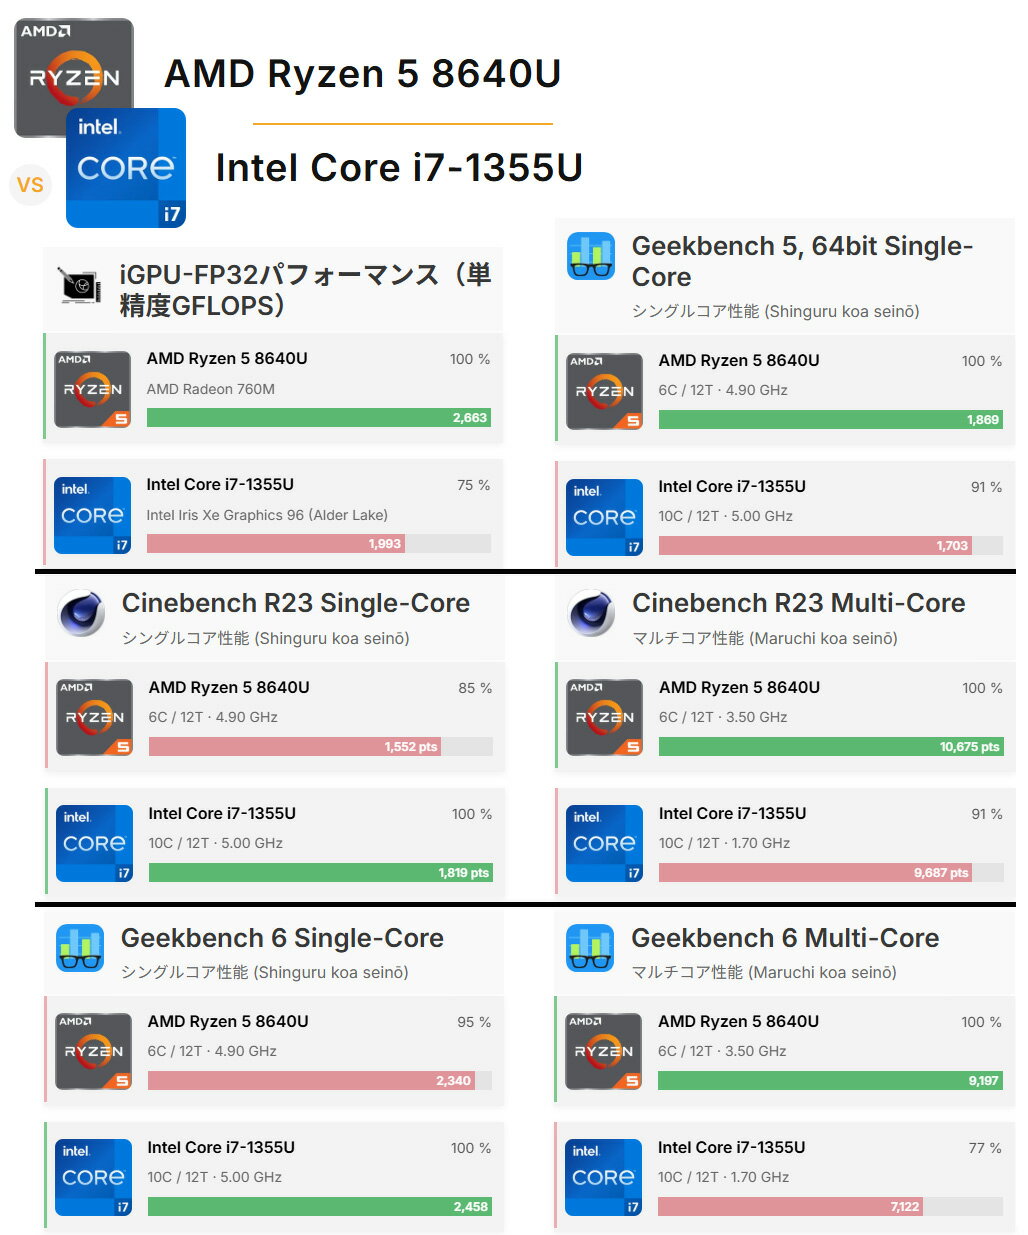The width and height of the screenshot is (1028, 1235).
Task: Click the green 2,663 iGPU score bar
Action: click(318, 418)
